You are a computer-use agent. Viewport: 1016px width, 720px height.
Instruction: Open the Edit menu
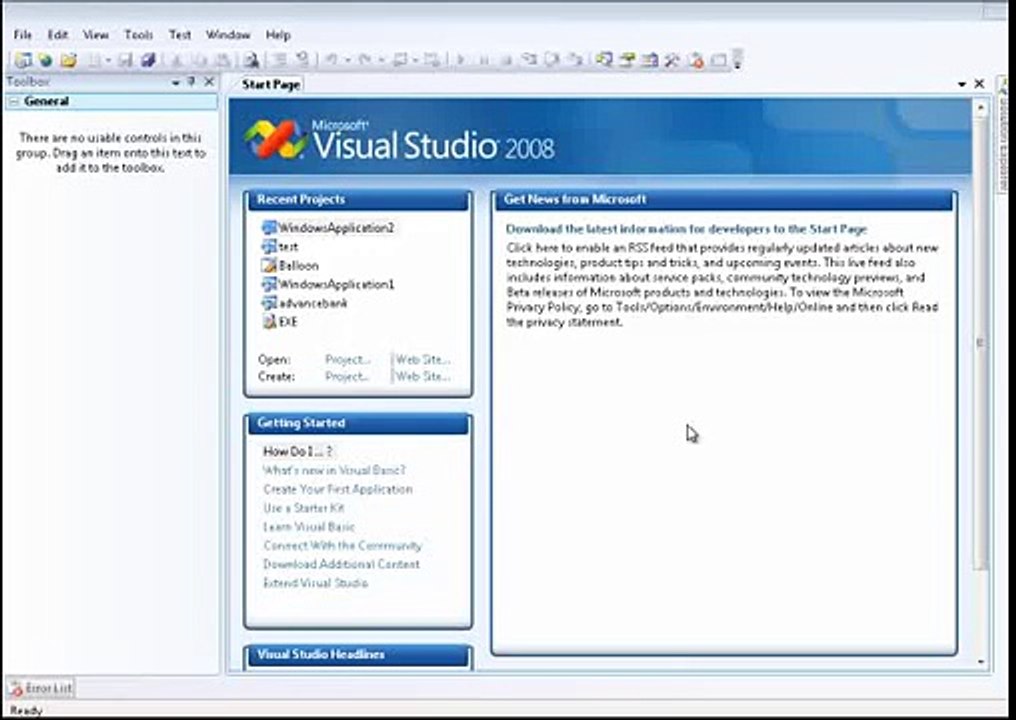[x=58, y=35]
